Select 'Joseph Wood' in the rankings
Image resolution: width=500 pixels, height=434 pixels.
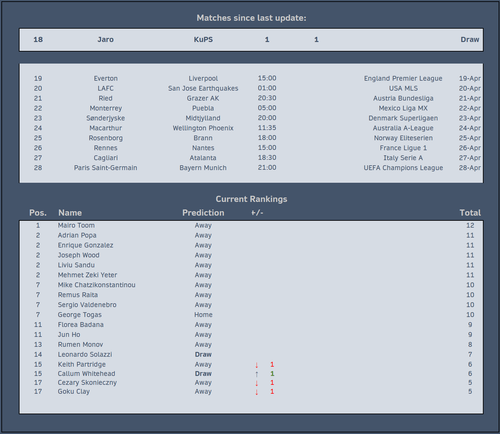tap(79, 255)
